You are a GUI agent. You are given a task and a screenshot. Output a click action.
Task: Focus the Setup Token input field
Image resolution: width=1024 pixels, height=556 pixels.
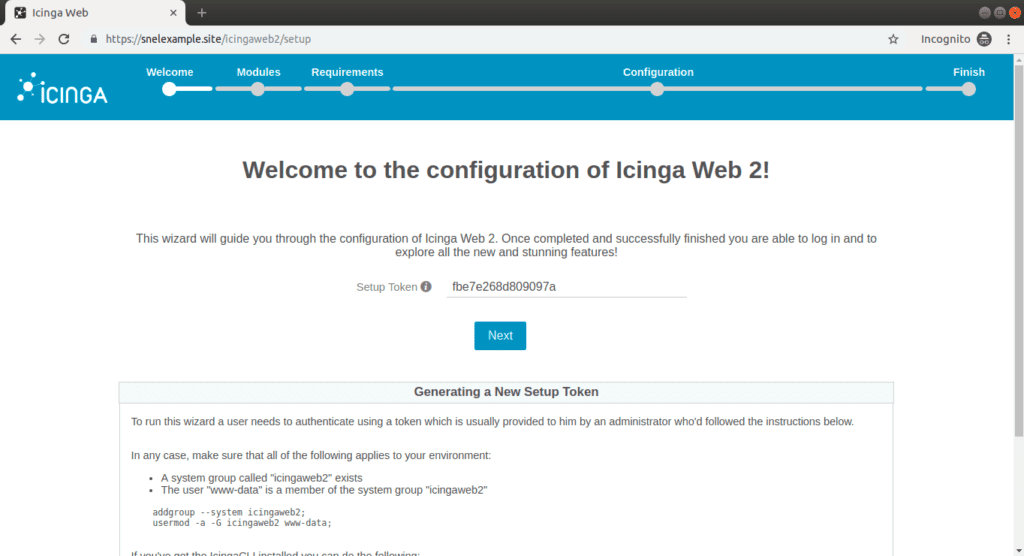(x=565, y=287)
